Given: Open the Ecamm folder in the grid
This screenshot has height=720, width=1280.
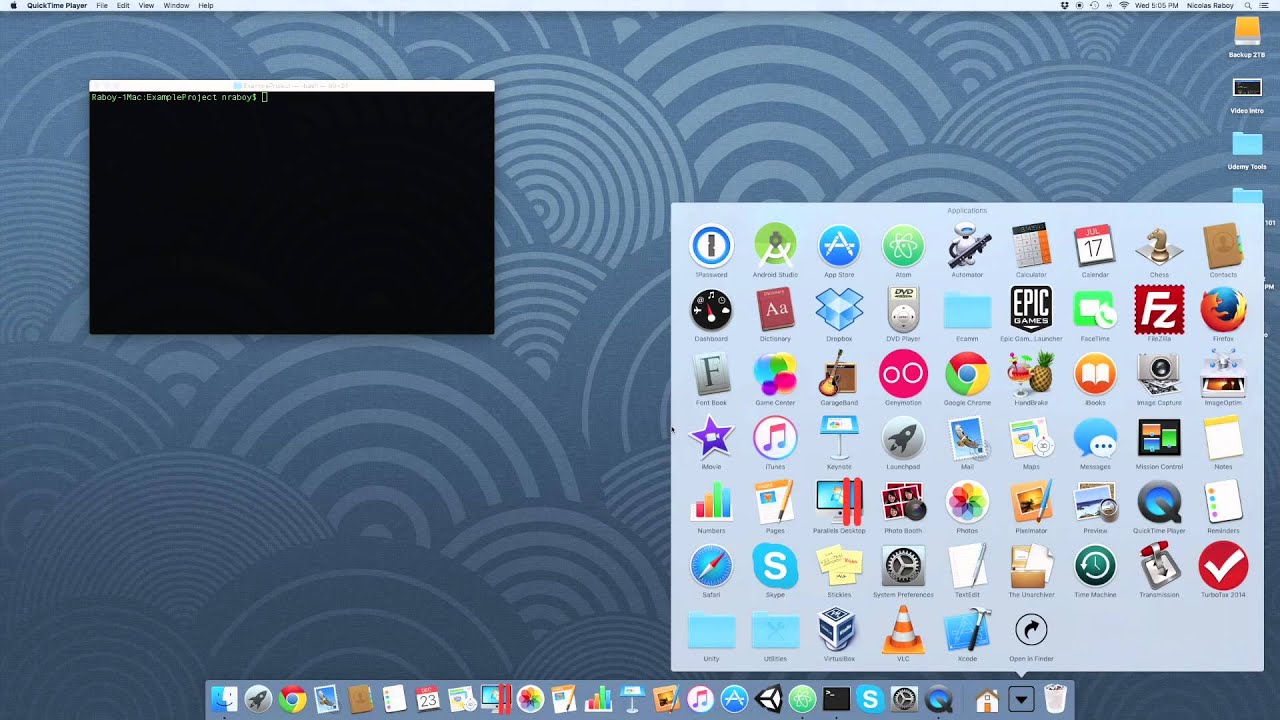Looking at the screenshot, I should pos(967,312).
